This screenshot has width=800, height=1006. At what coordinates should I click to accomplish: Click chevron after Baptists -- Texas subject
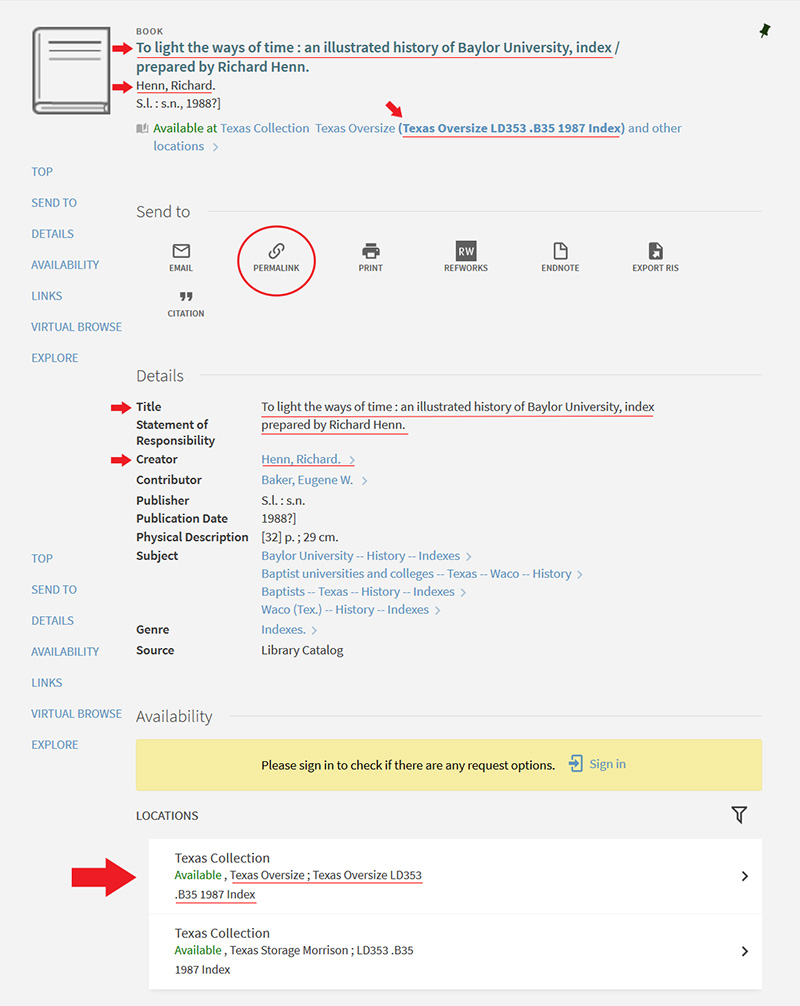pos(463,592)
